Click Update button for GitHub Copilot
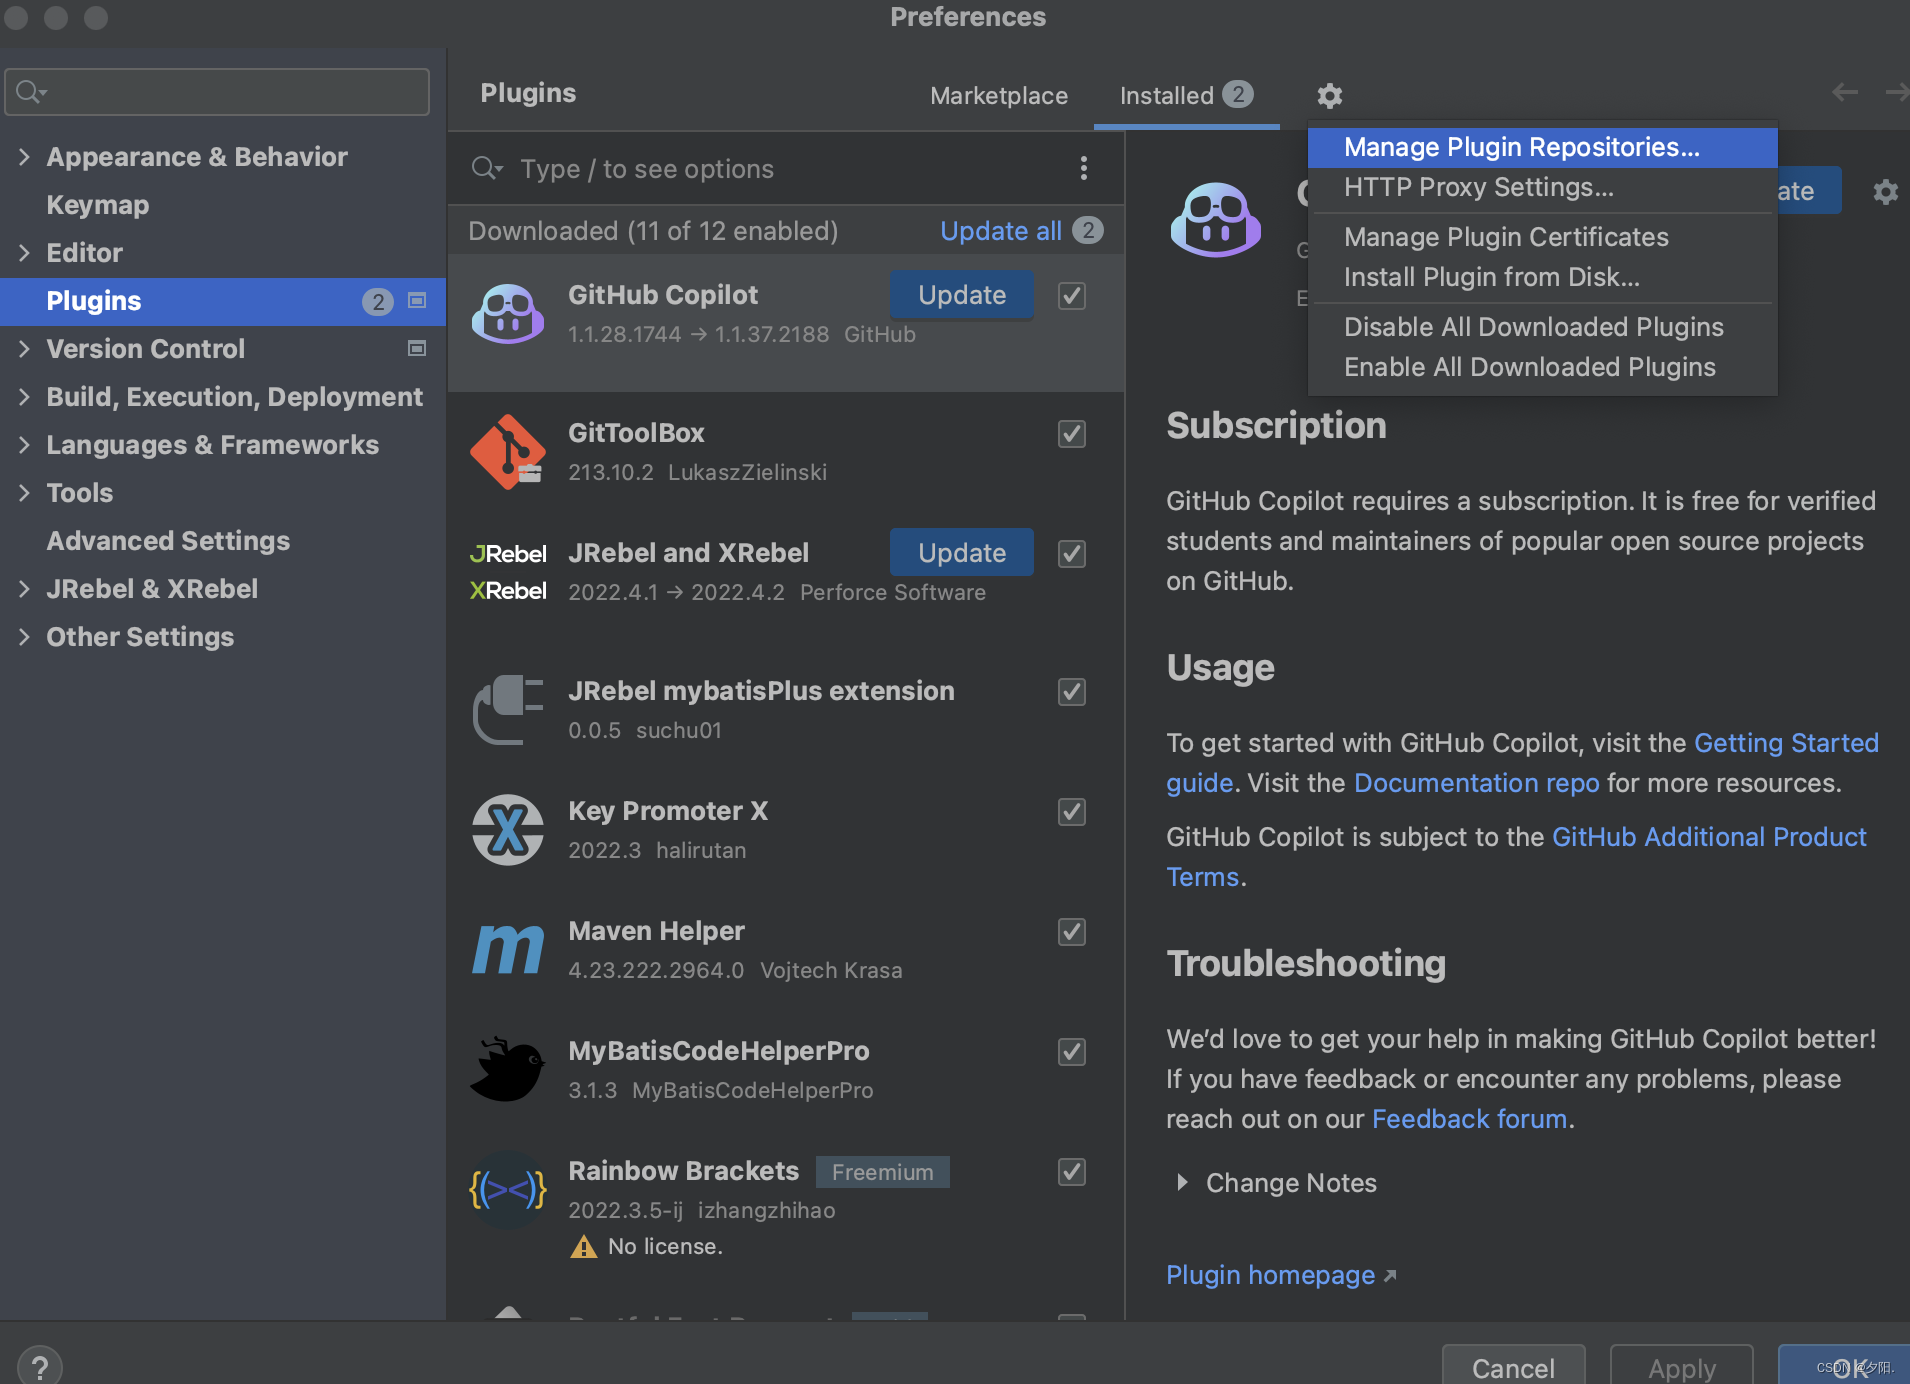 tap(962, 295)
